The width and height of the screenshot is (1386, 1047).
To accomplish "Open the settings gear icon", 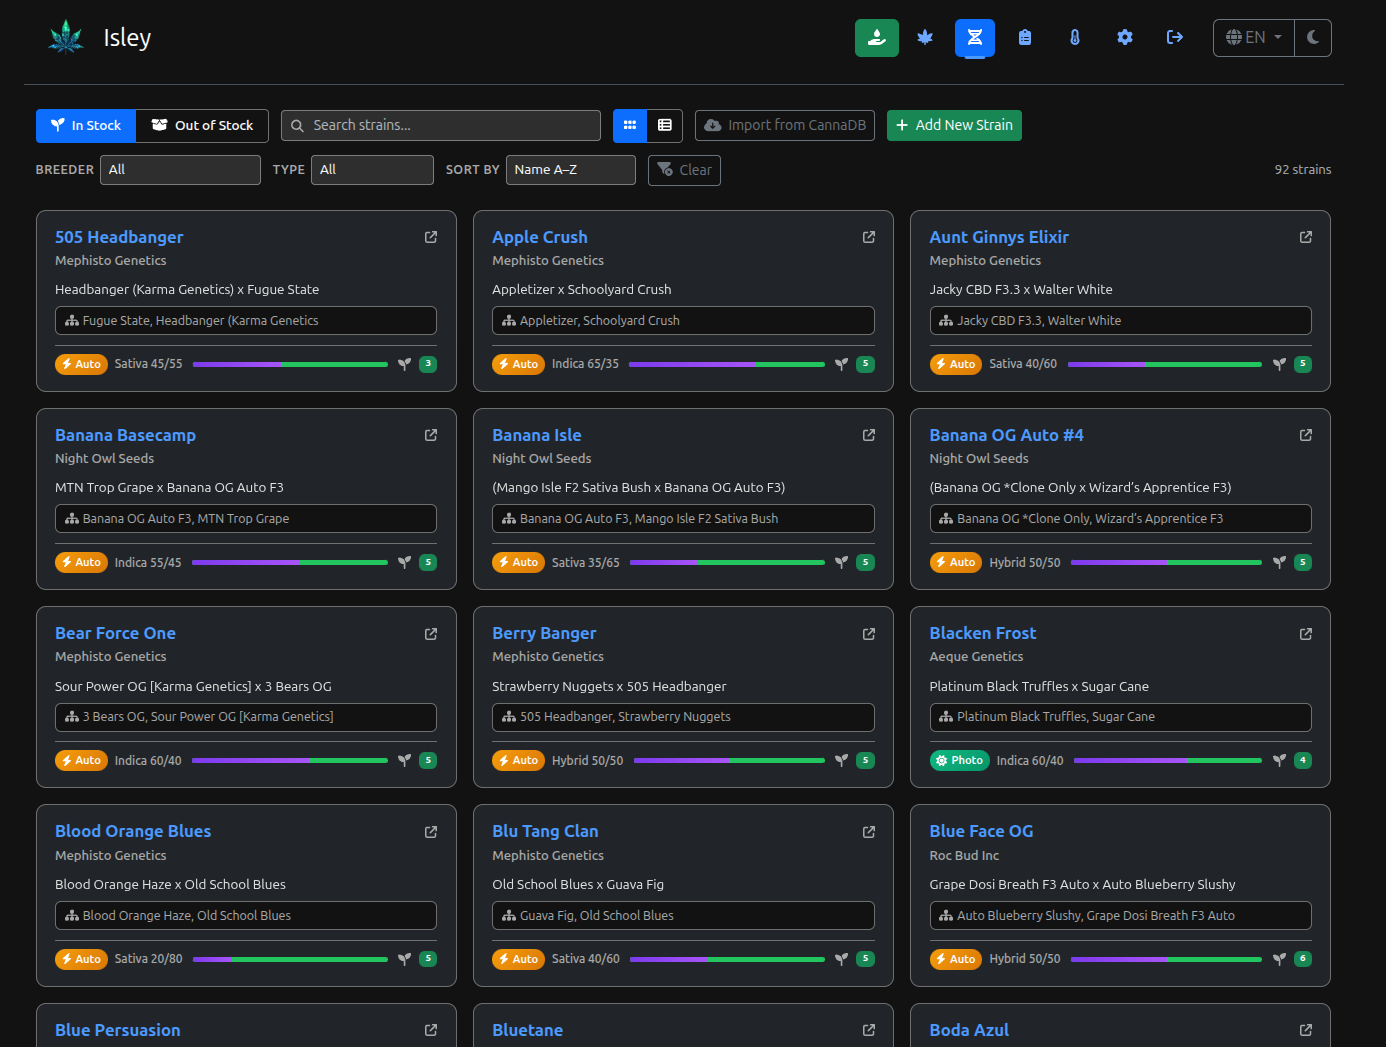I will click(x=1125, y=38).
